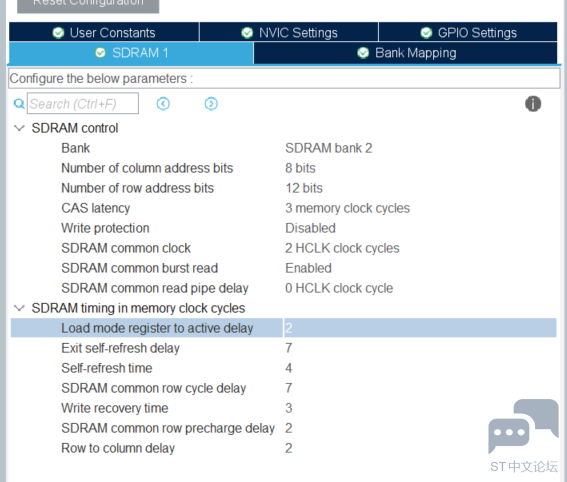Viewport: 567px width, 482px height.
Task: Edit SDRAM common row precharge delay value
Action: (289, 428)
